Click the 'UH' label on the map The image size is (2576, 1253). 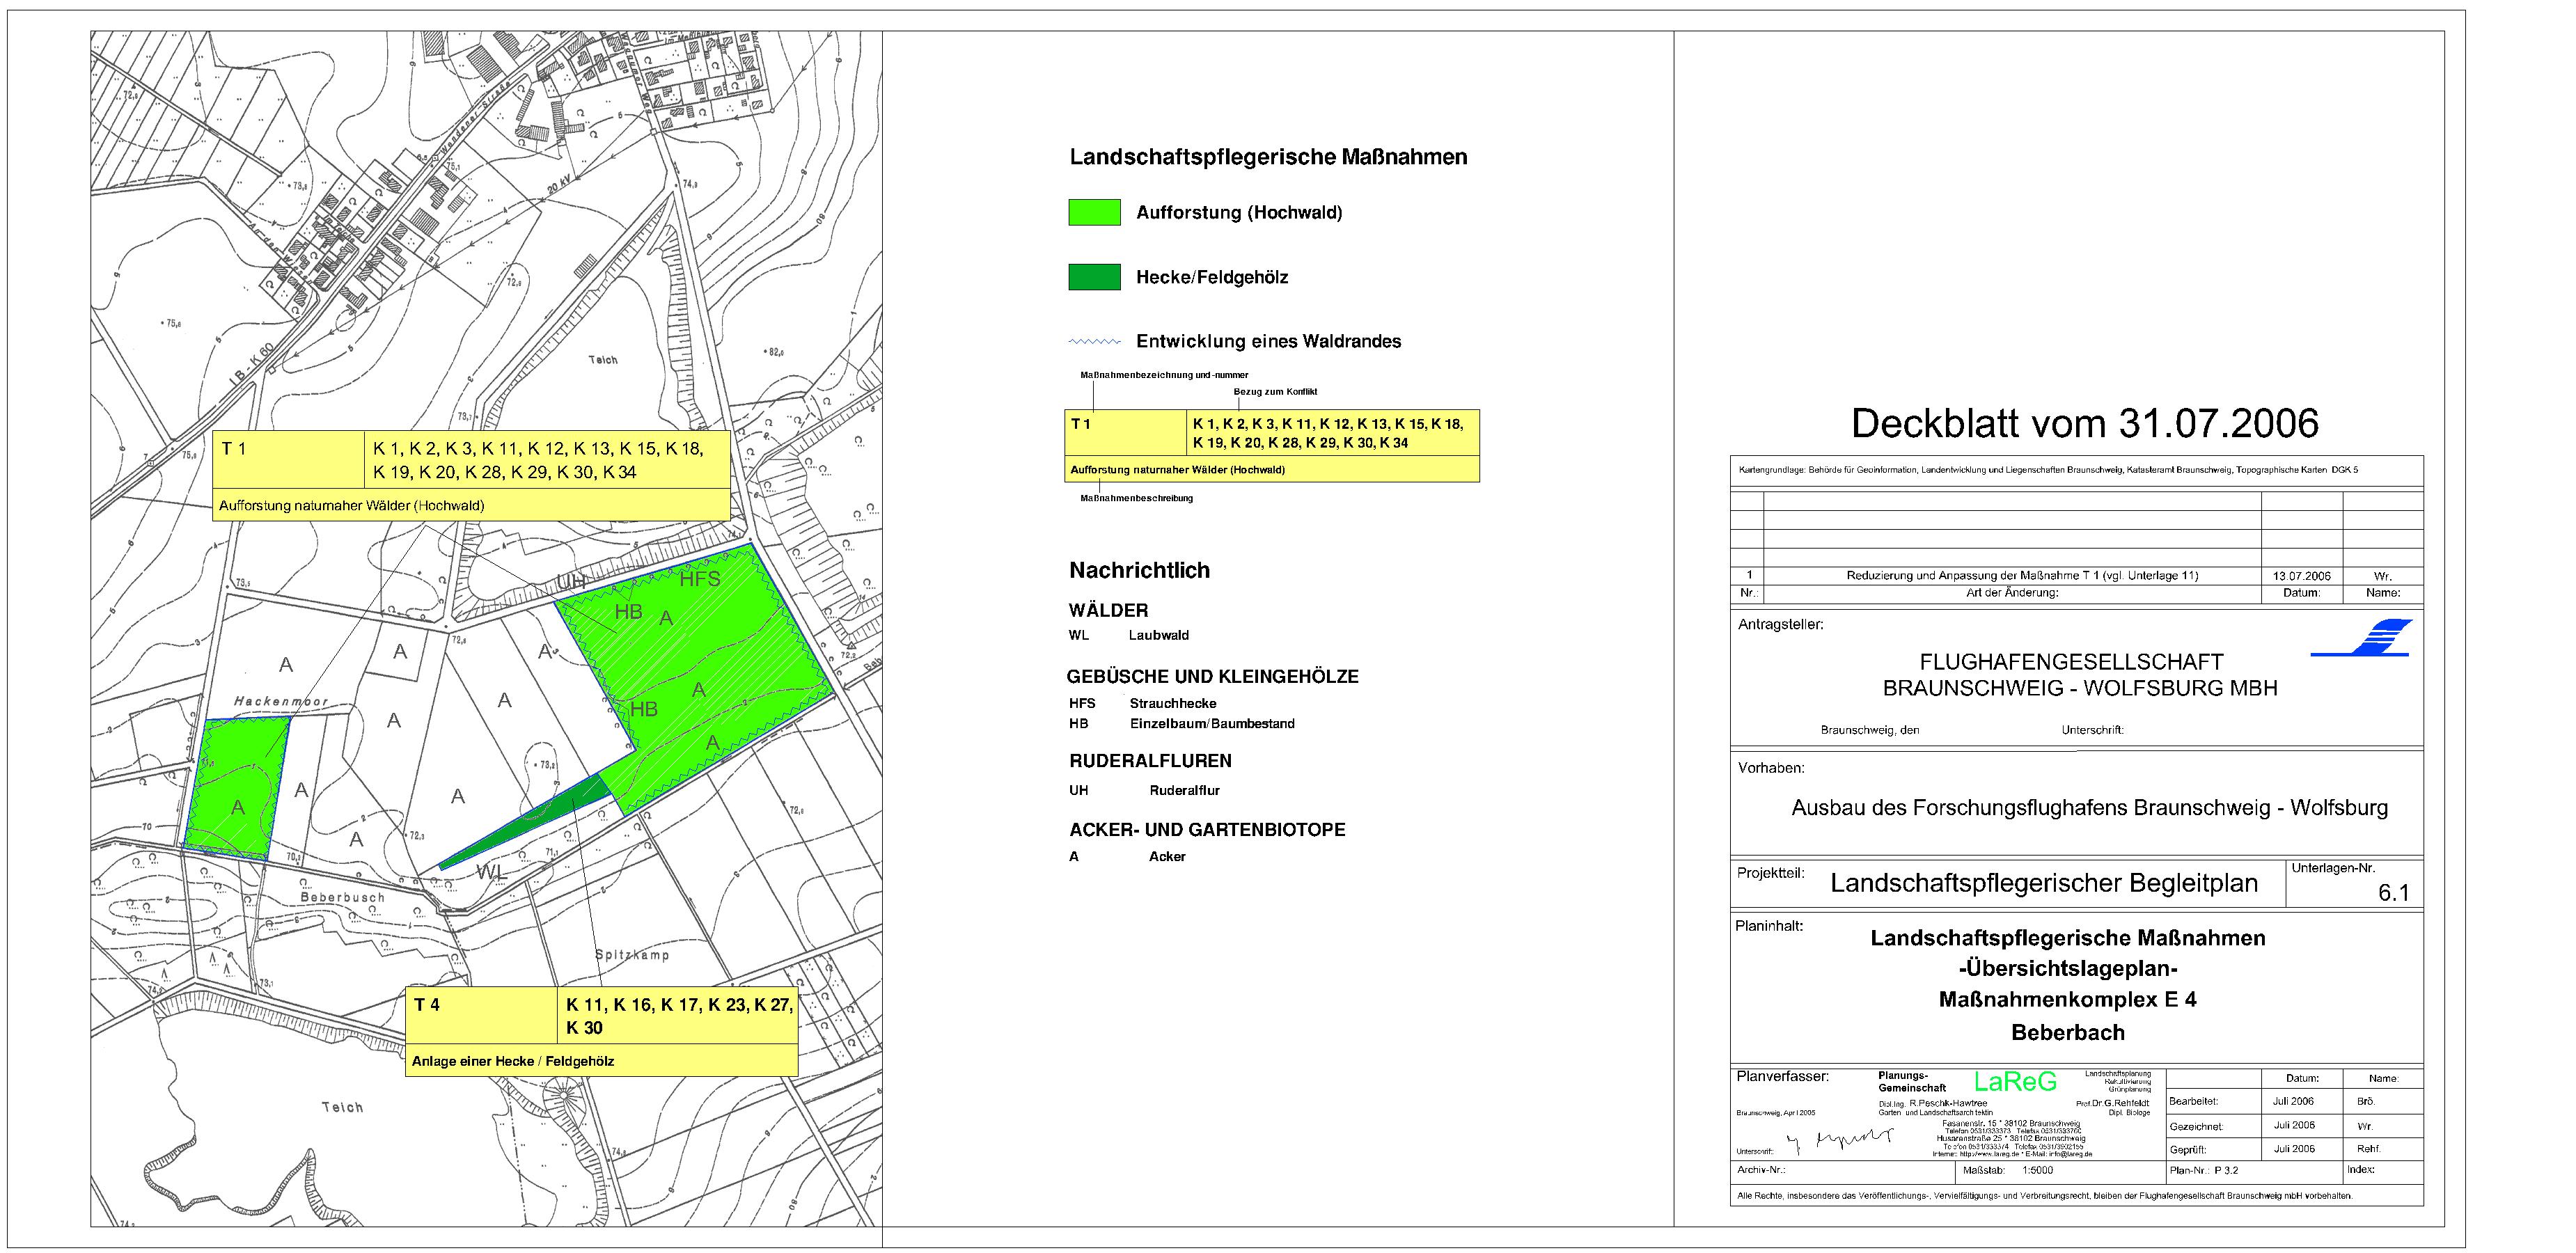(x=571, y=581)
